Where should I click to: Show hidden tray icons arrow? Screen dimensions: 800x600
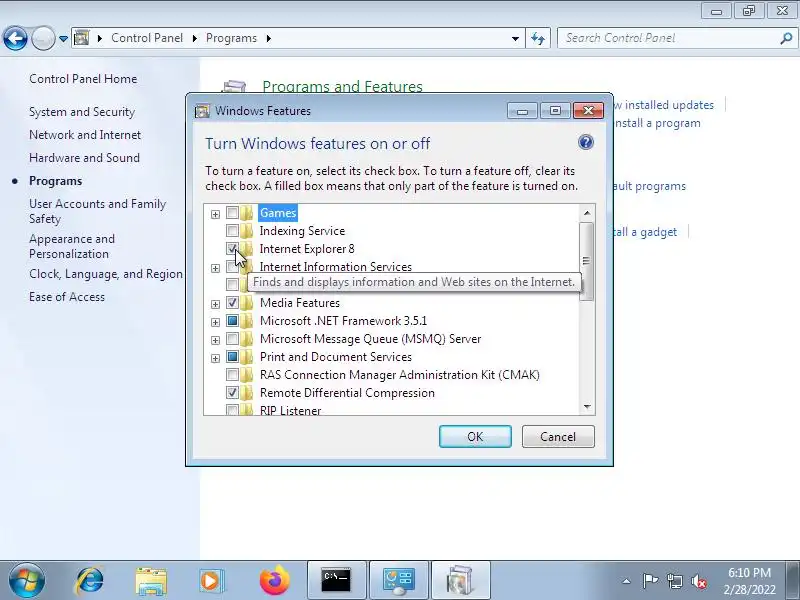click(627, 581)
